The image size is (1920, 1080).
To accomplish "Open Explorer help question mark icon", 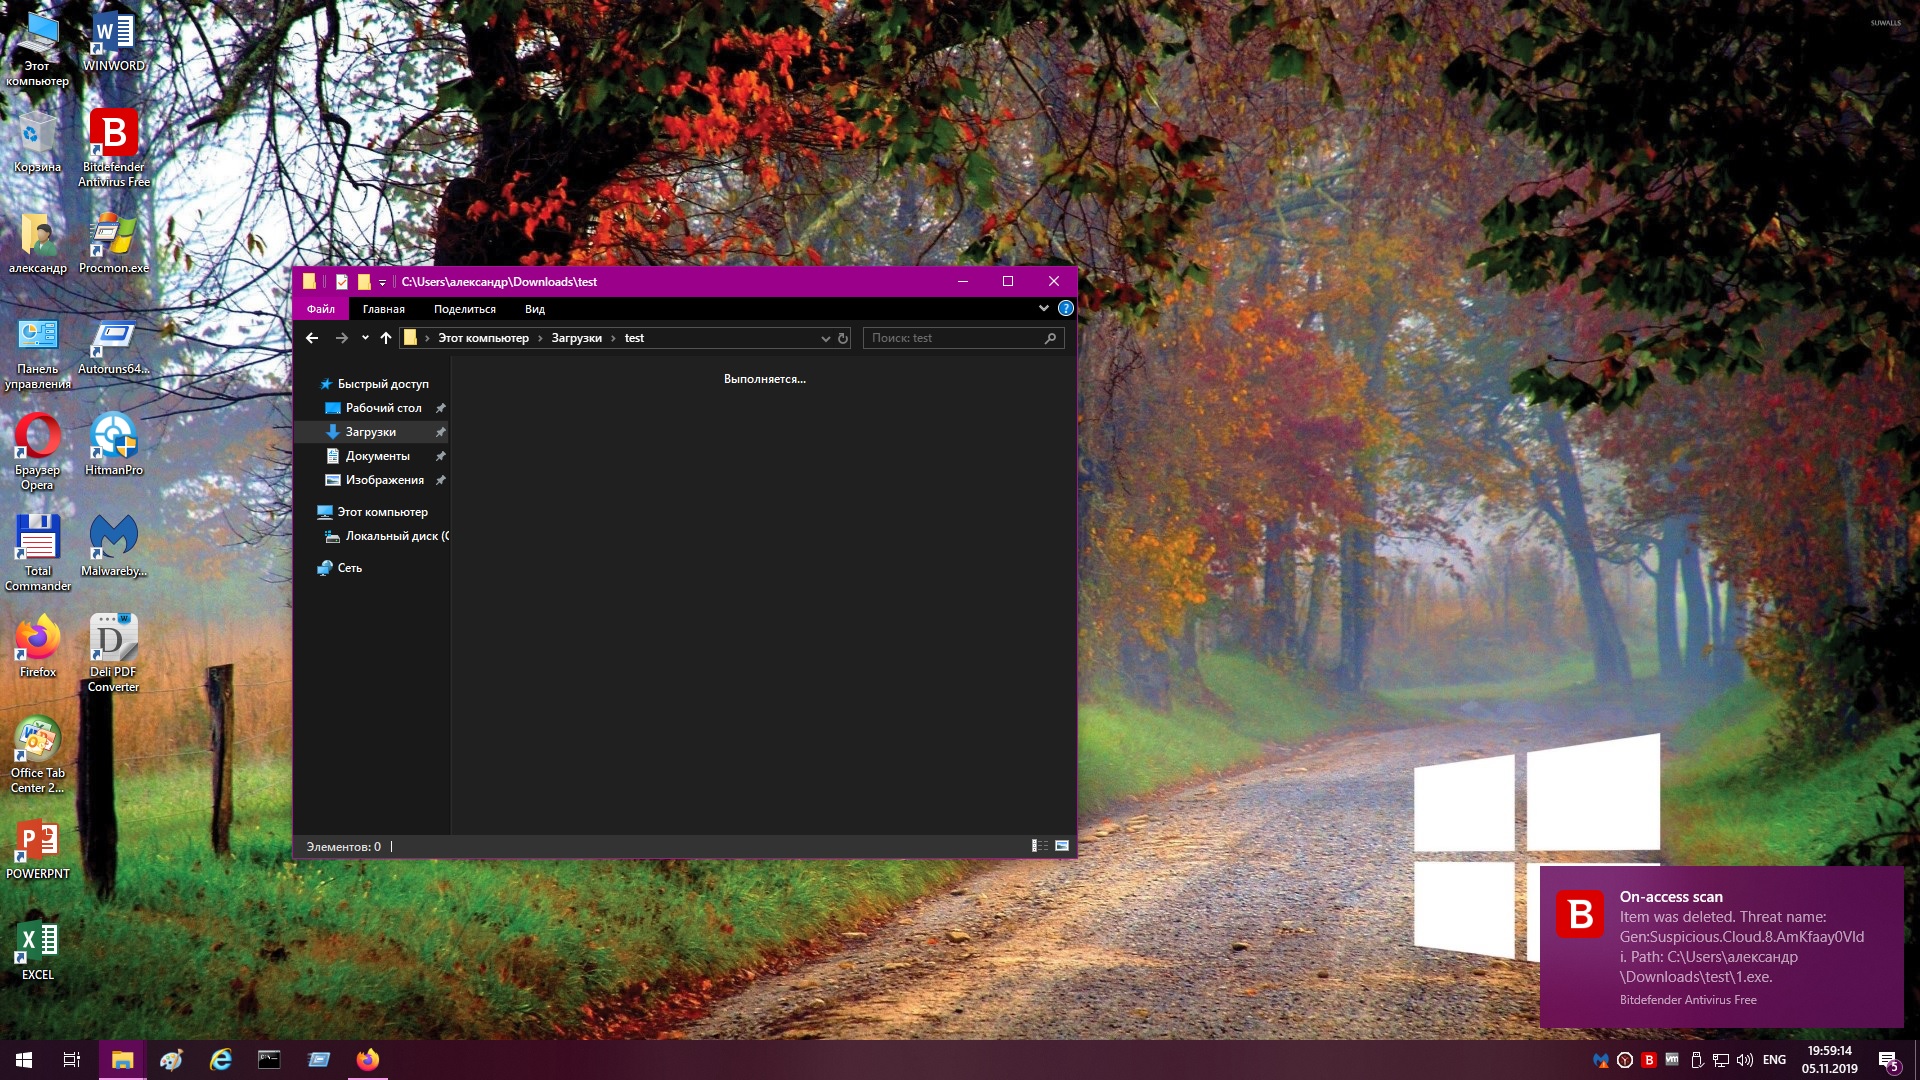I will (1066, 309).
